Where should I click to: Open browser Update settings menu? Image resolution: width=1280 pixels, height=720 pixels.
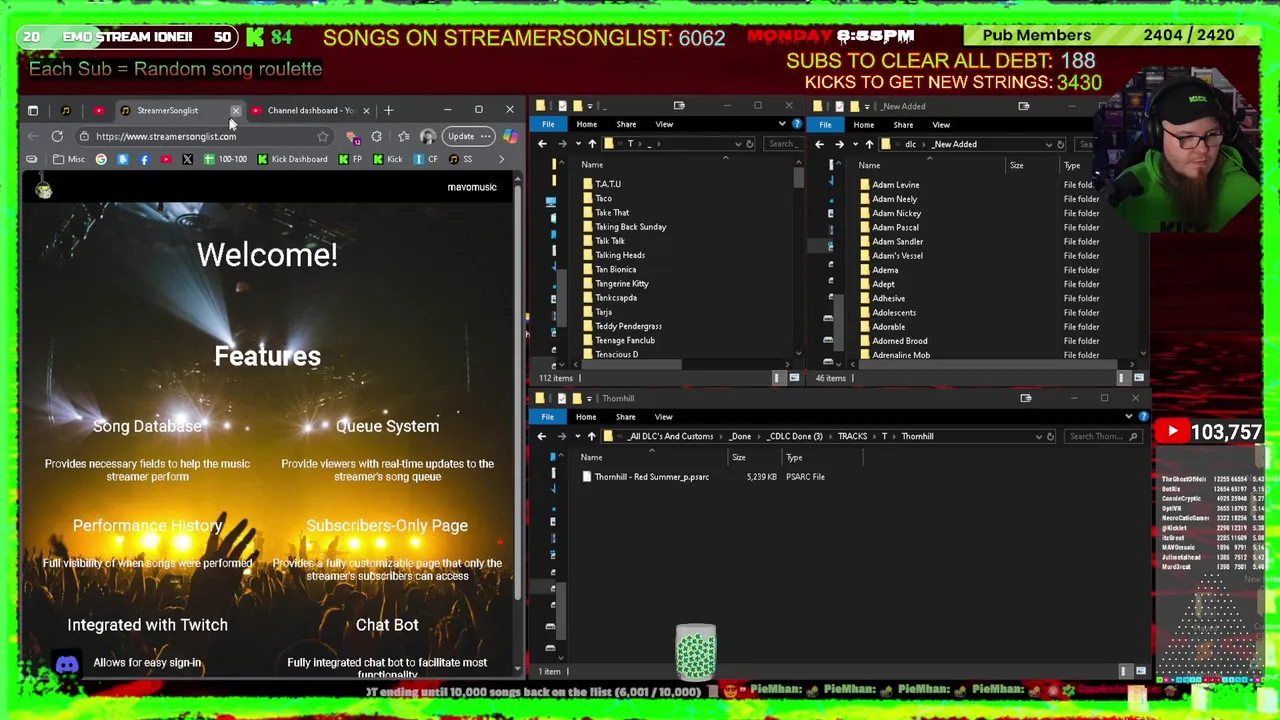click(x=469, y=136)
